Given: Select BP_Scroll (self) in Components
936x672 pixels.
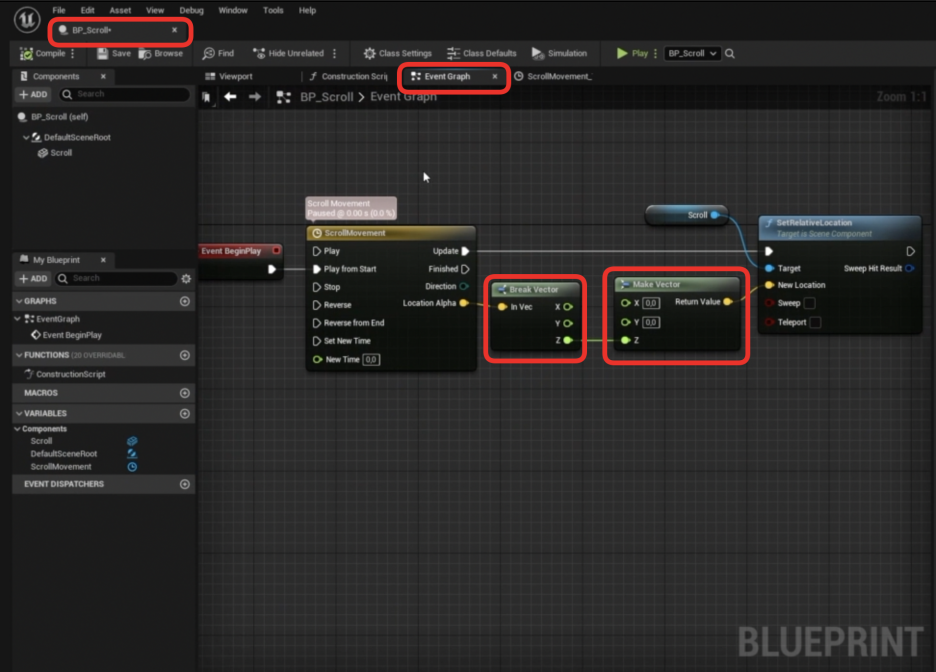Looking at the screenshot, I should click(x=59, y=117).
